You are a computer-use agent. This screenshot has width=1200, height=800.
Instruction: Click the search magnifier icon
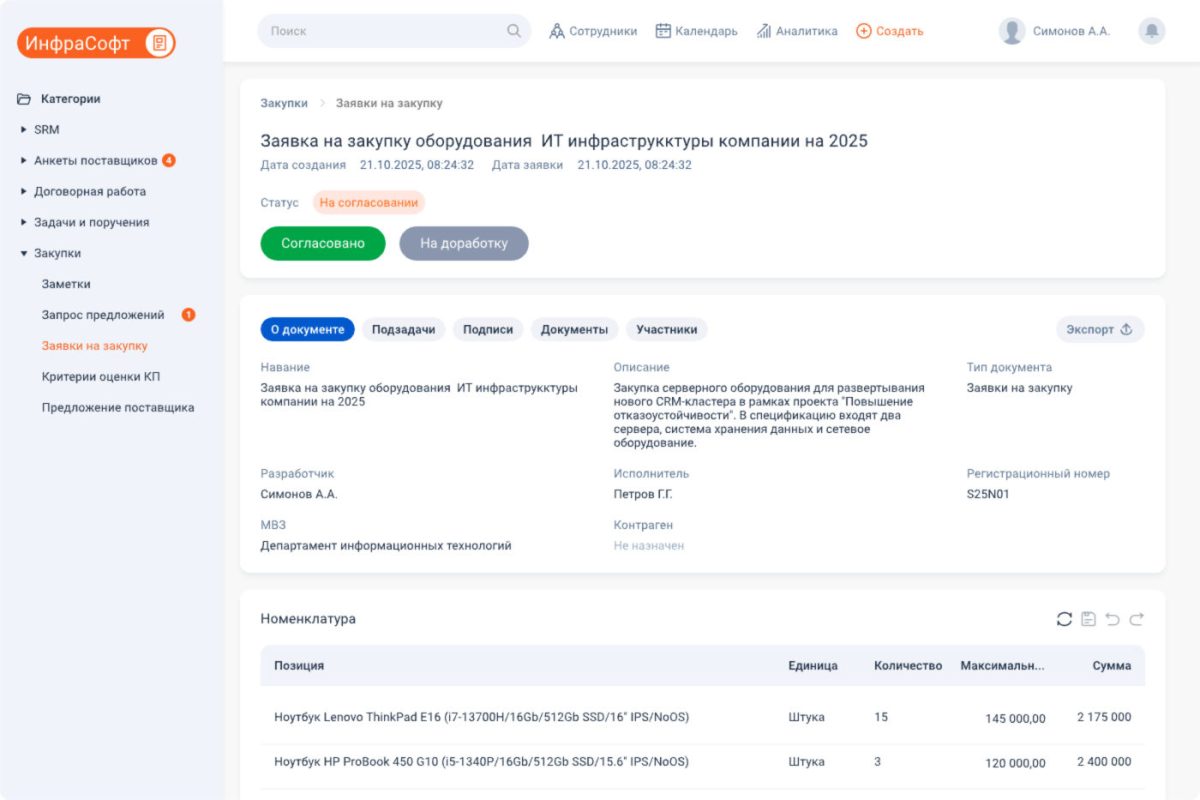(514, 31)
